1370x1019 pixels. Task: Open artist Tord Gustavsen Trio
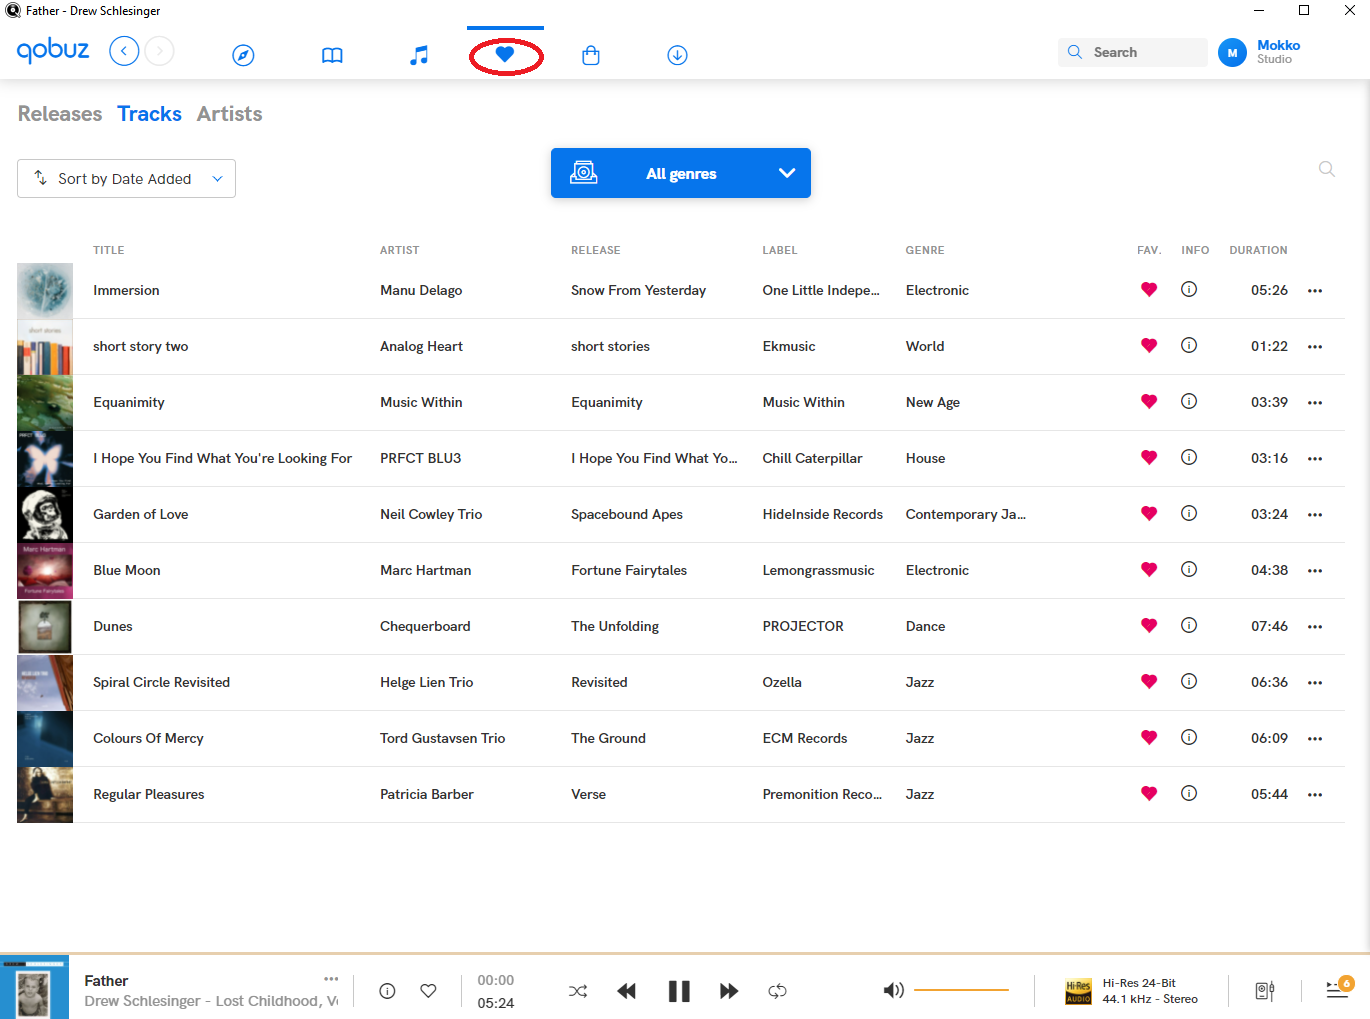pos(443,738)
